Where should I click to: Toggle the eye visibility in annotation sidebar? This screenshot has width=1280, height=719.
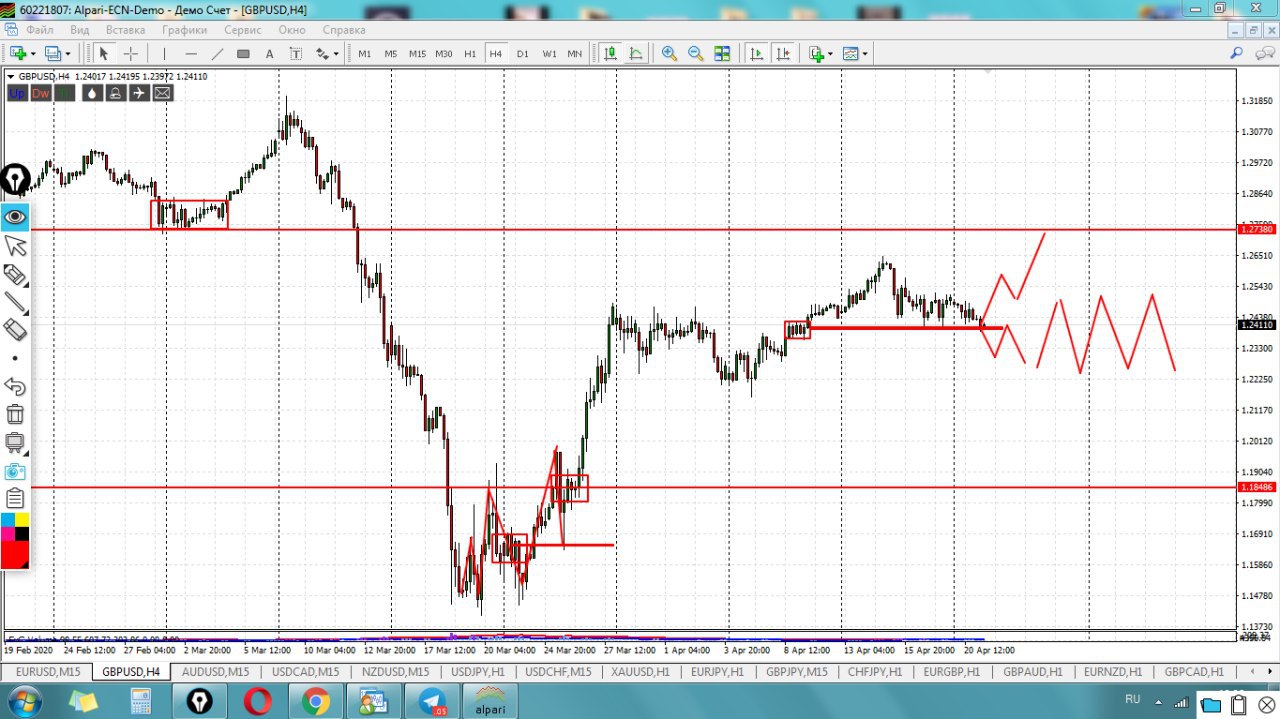pyautogui.click(x=15, y=216)
